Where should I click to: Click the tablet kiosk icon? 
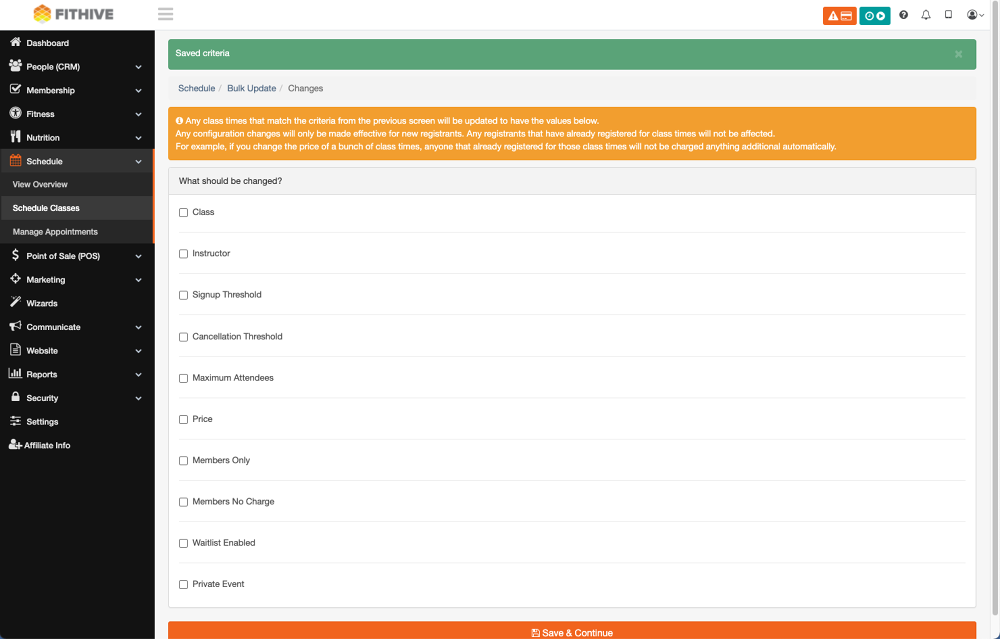click(x=948, y=15)
